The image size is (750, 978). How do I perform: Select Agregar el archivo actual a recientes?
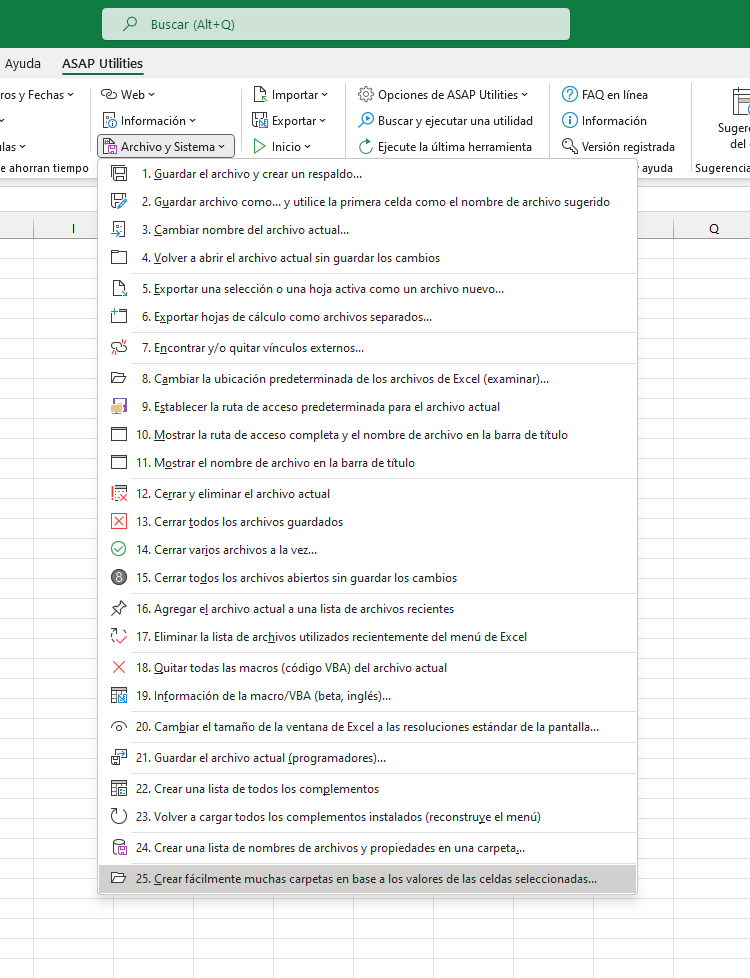[368, 609]
